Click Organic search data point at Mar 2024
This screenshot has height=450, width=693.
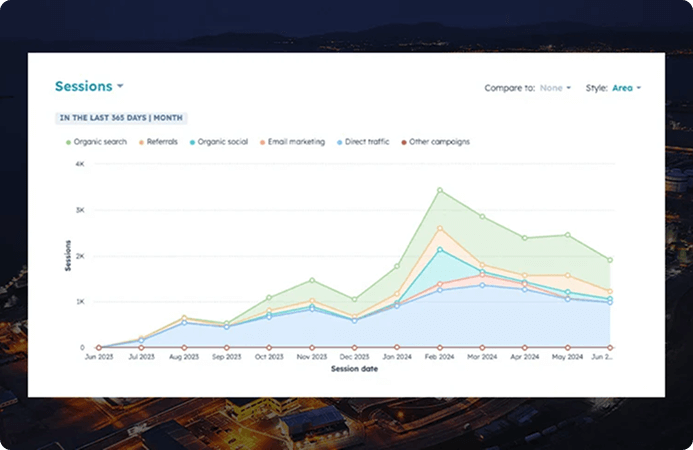[x=482, y=216]
